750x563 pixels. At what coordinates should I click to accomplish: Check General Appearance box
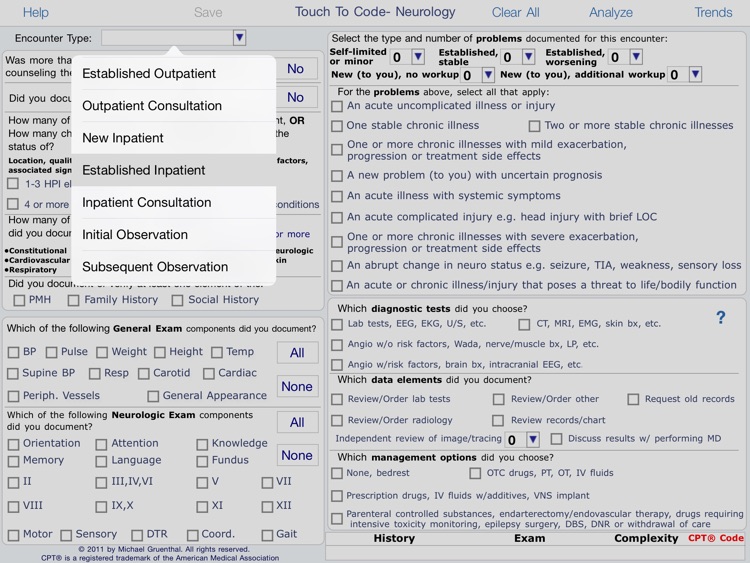(153, 396)
